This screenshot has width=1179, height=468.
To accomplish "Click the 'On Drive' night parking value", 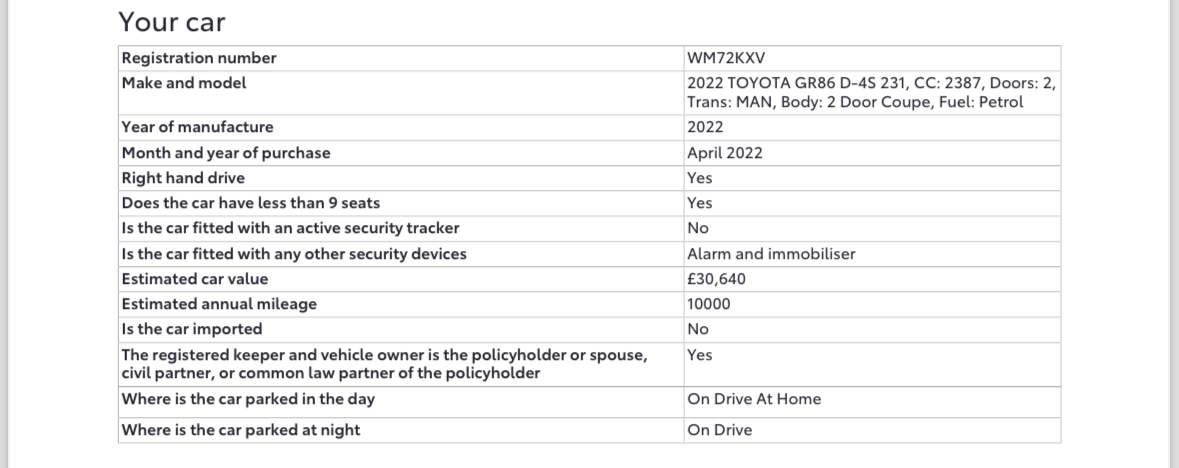I will (719, 430).
